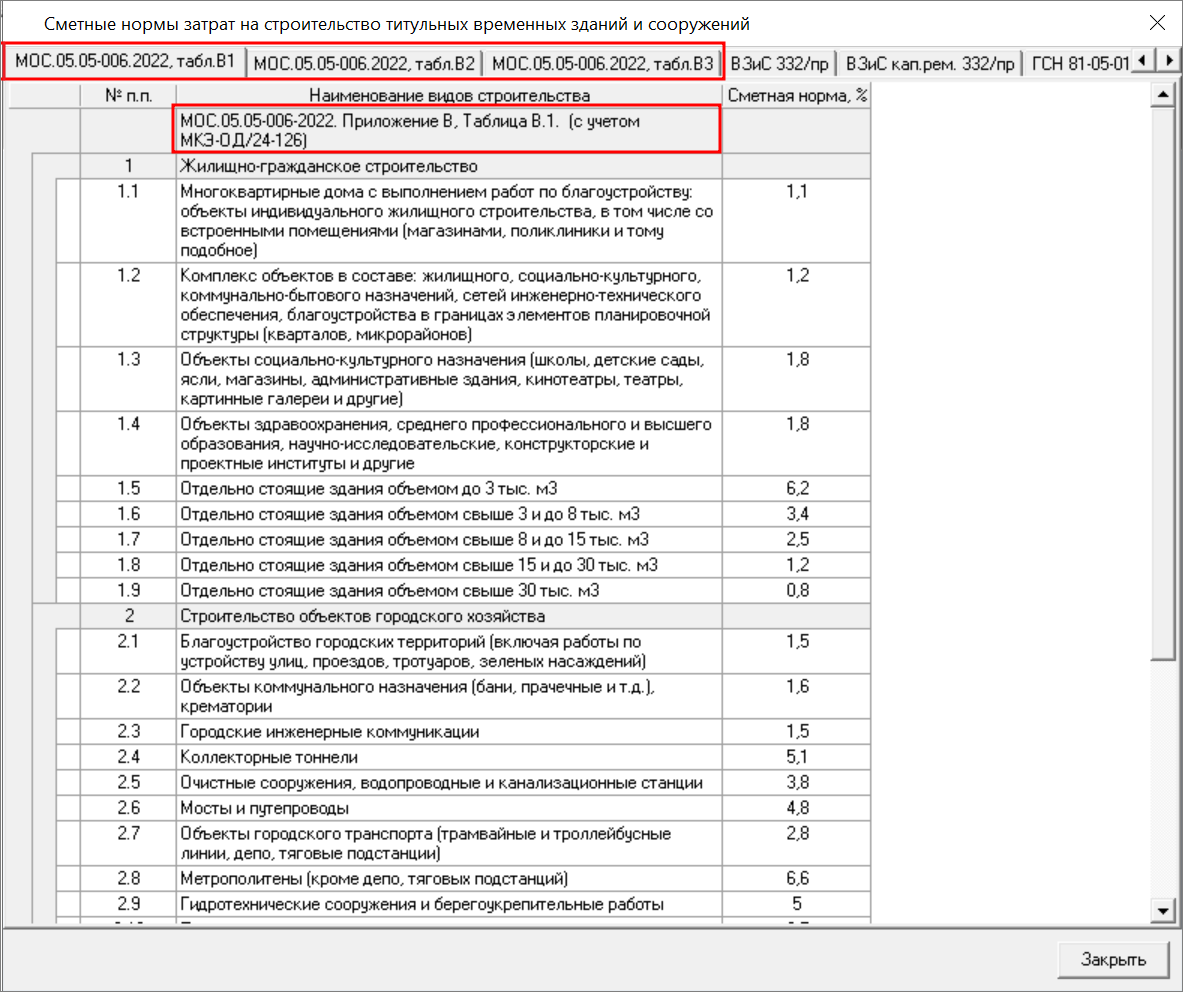The width and height of the screenshot is (1183, 992).
Task: Open the ВЗиС кап.рем. 332/пр tab
Action: (x=929, y=64)
